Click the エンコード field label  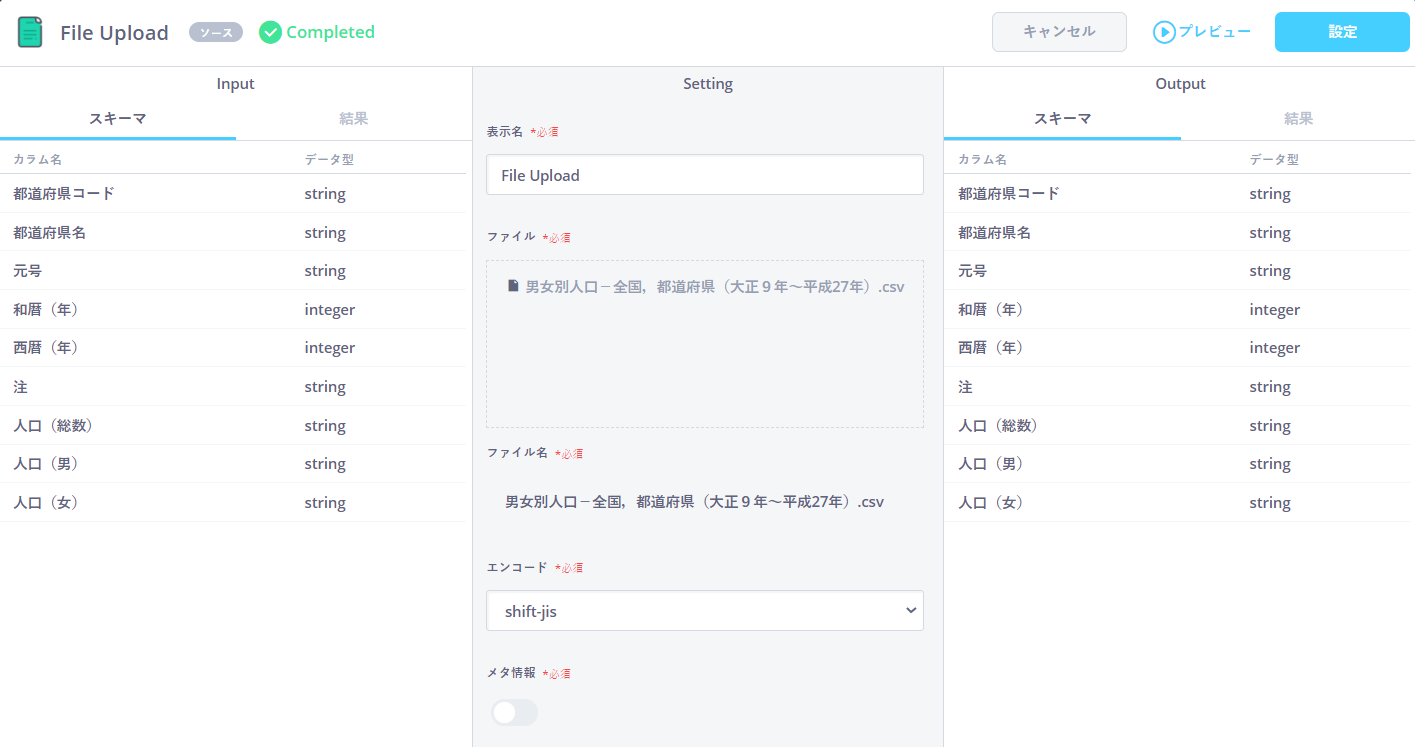[x=517, y=567]
